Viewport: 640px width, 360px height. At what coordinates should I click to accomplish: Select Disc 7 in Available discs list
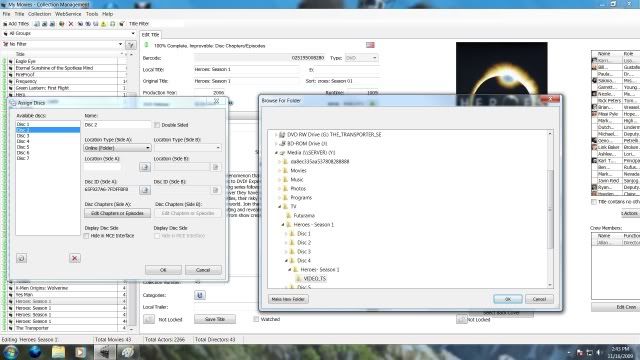click(x=48, y=158)
